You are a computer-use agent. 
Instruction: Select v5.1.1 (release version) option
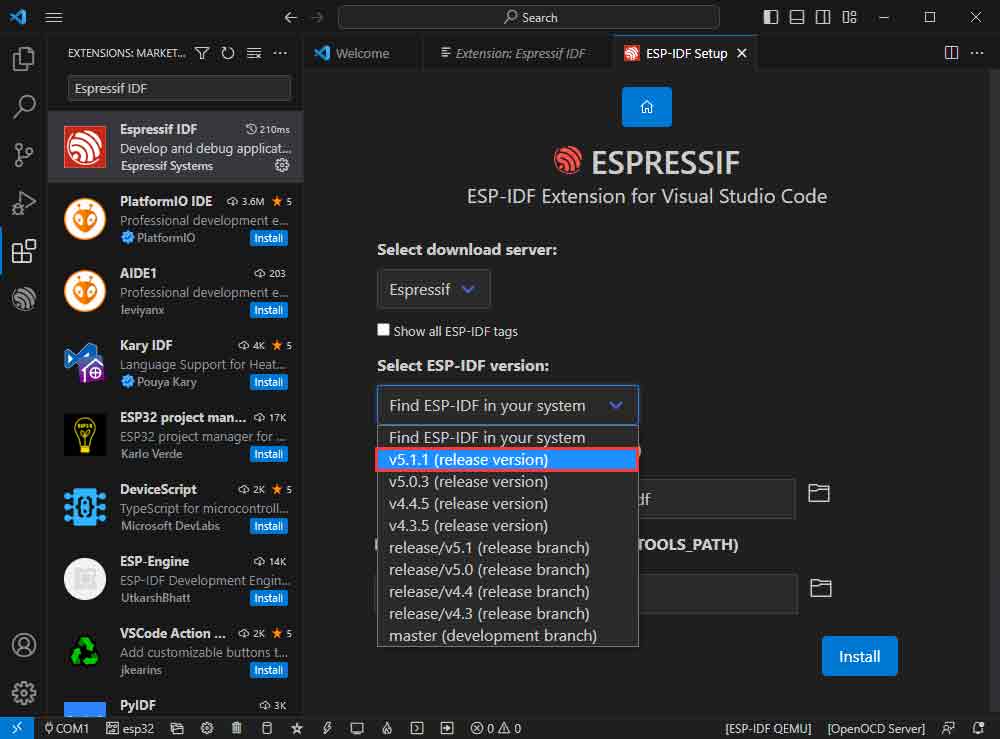click(508, 460)
